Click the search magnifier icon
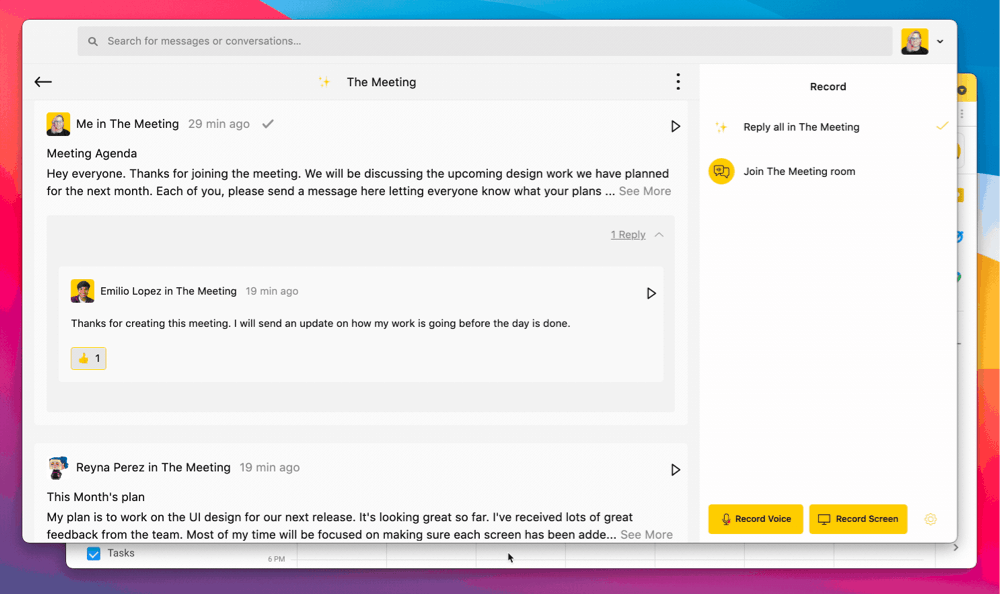Screen dimensions: 1000x594 coord(93,41)
